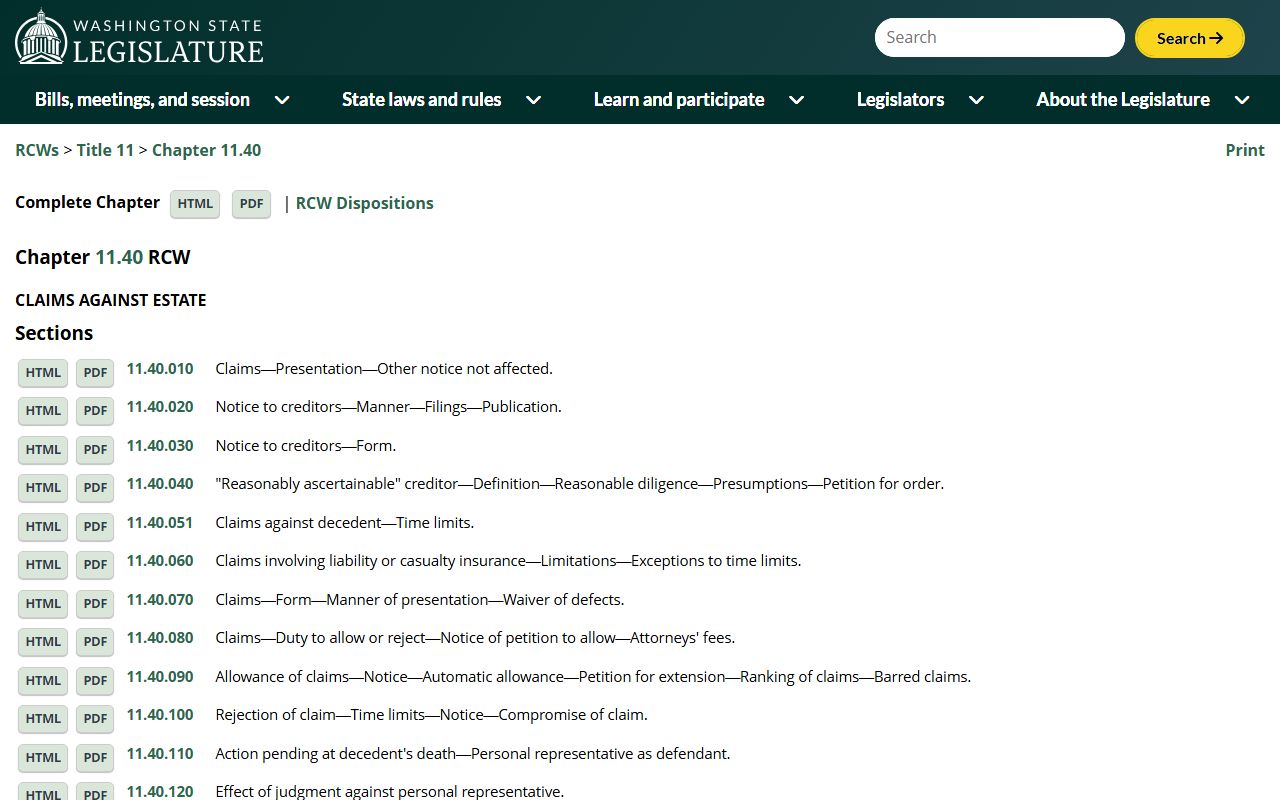Open section 11.40.070 link
Image resolution: width=1280 pixels, height=800 pixels.
tap(160, 599)
